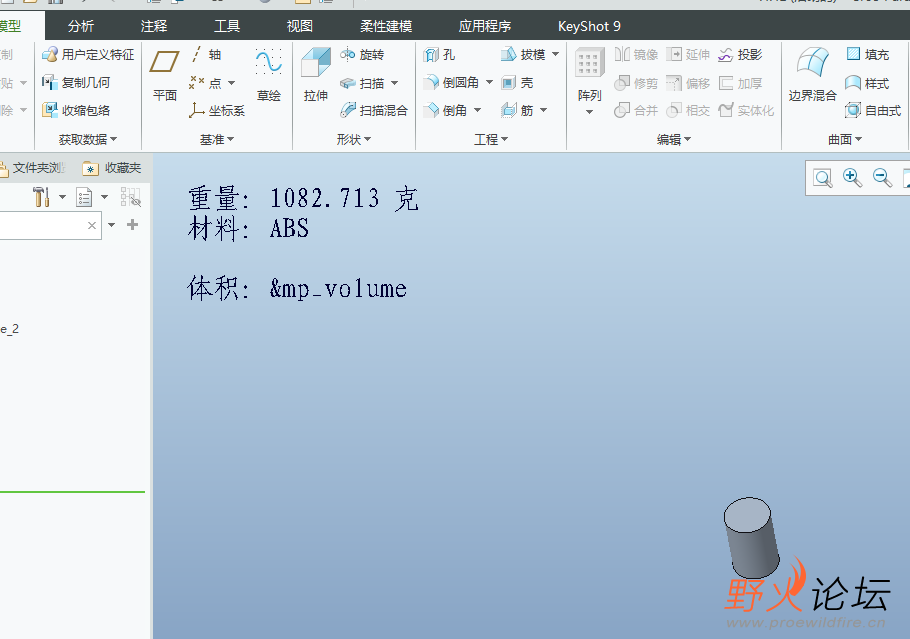
Task: Add a search filter with plus
Action: coord(132,225)
